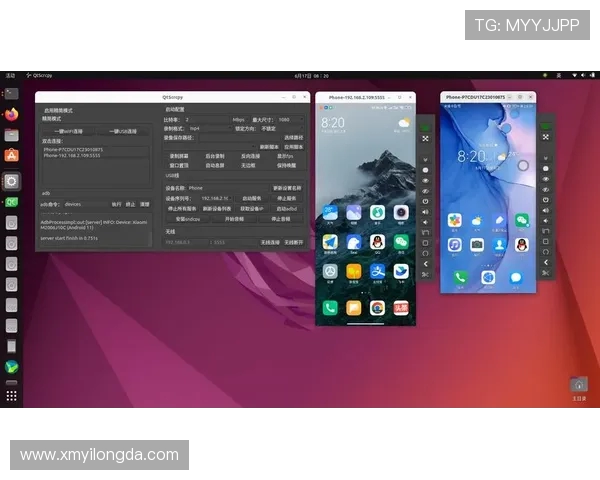600x480 pixels.
Task: Expand the 录制格式 mp4 dropdown
Action: (207, 128)
